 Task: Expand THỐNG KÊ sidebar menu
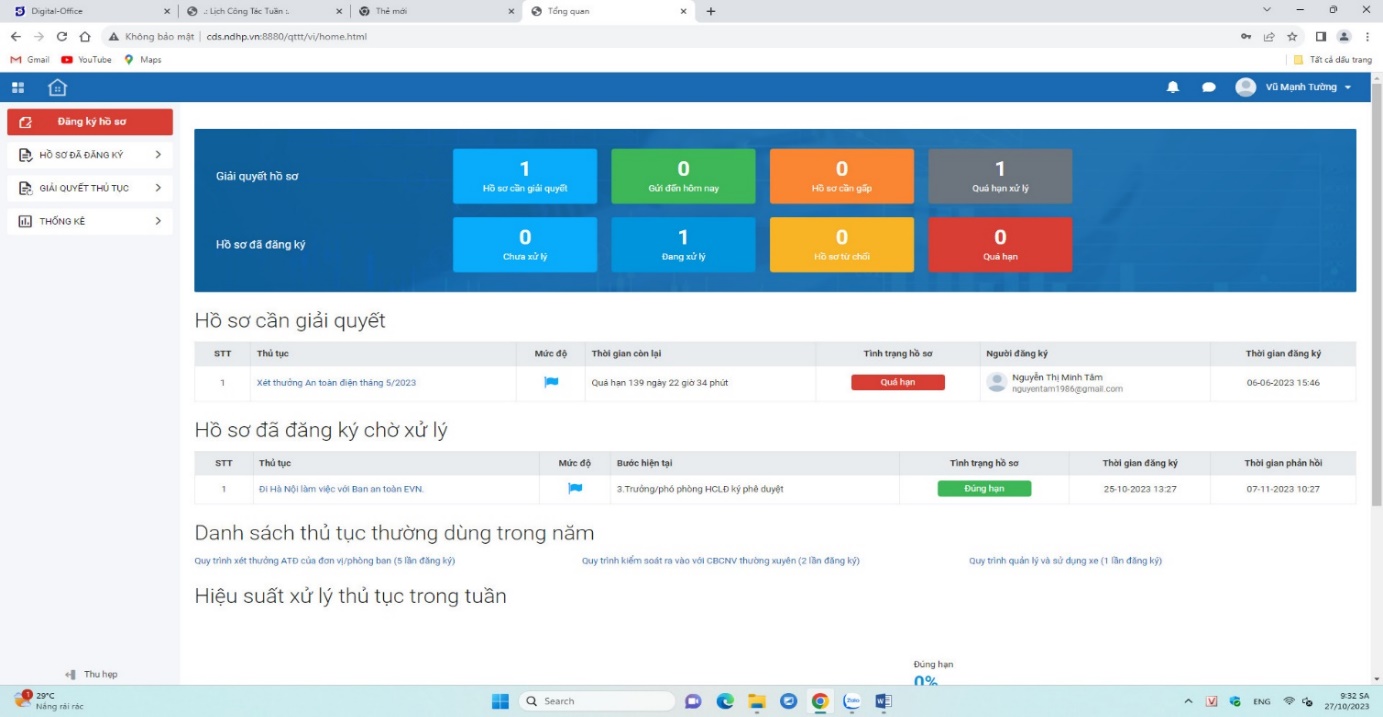pos(90,221)
